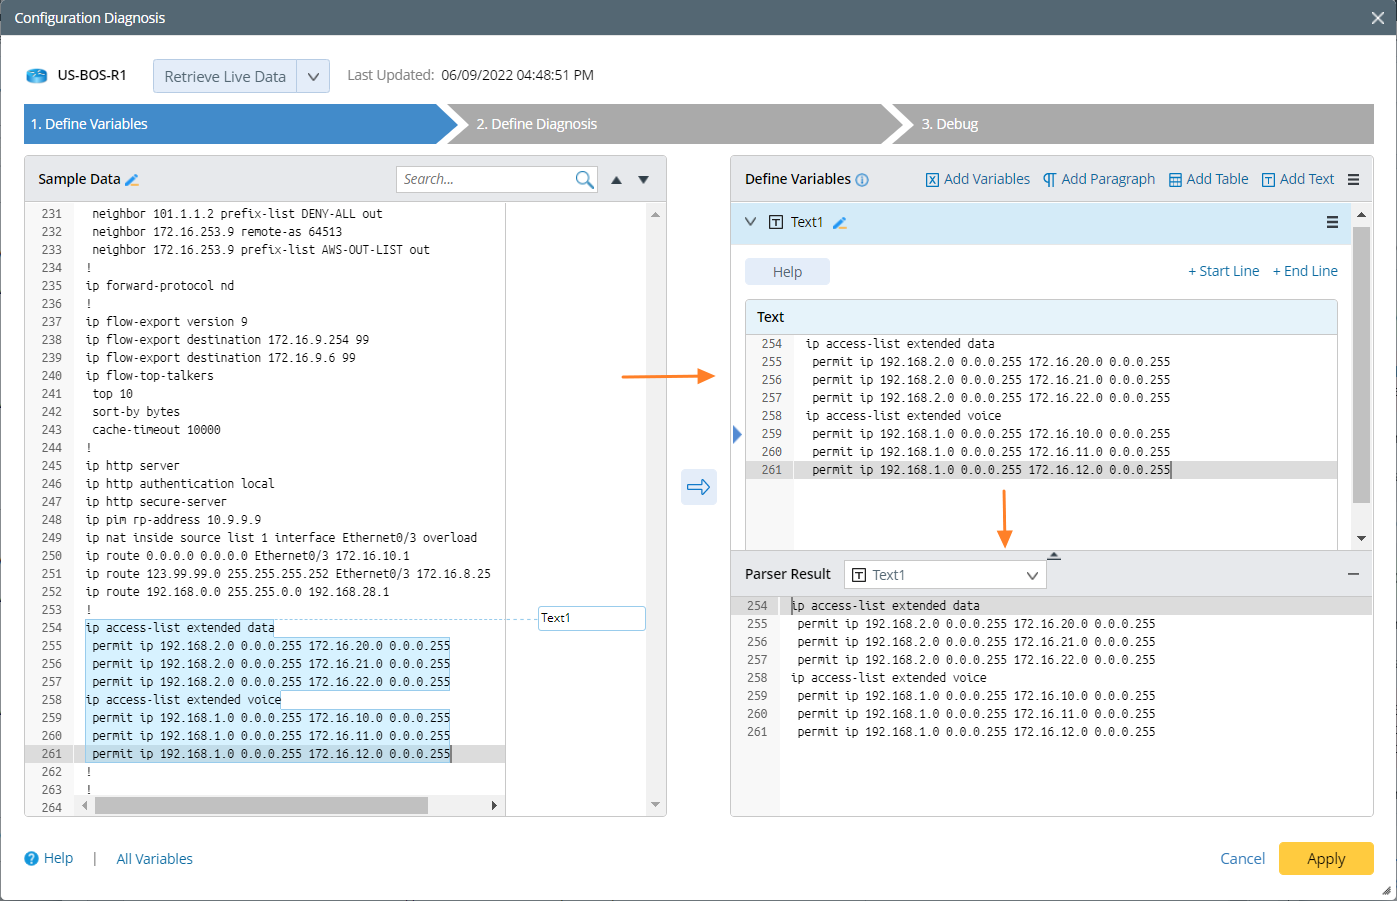1397x901 pixels.
Task: Click the Sample Data vertical scroll up arrow
Action: click(x=655, y=214)
